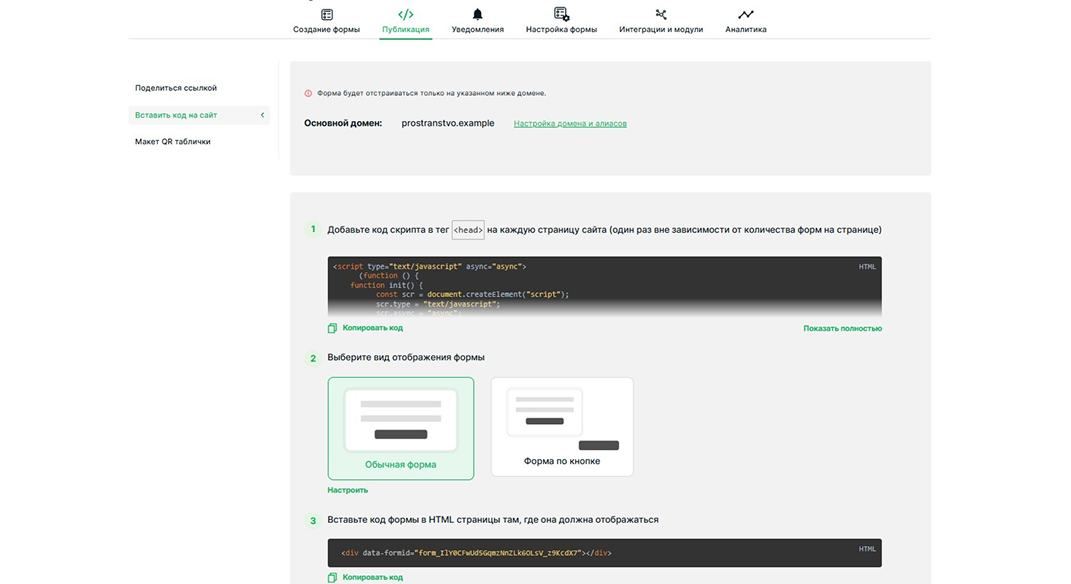The width and height of the screenshot is (1071, 584).
Task: Click the copy icon under script code
Action: [x=333, y=328]
